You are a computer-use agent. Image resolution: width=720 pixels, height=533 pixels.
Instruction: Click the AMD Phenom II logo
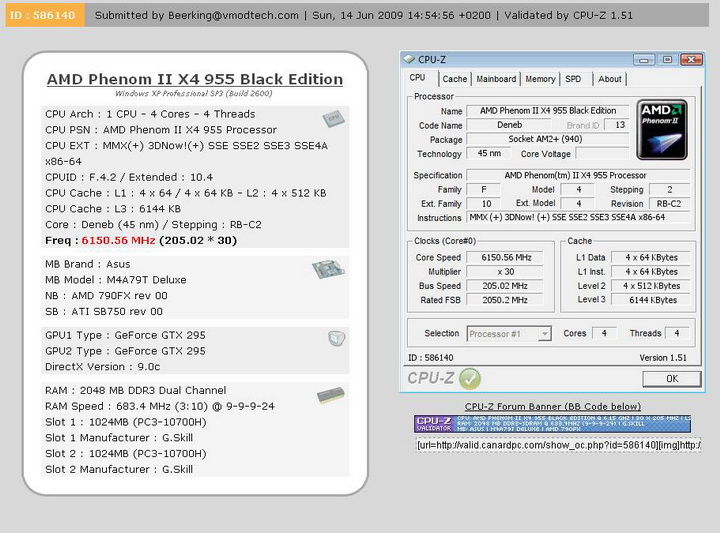662,129
